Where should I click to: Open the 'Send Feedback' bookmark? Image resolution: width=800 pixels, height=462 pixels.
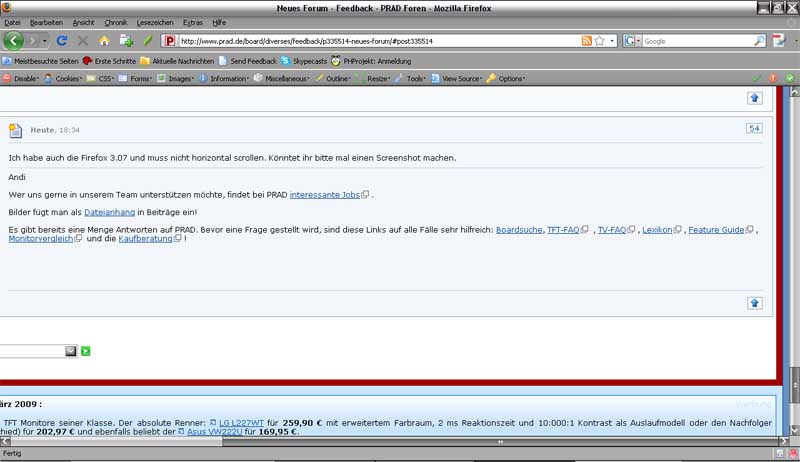253,60
